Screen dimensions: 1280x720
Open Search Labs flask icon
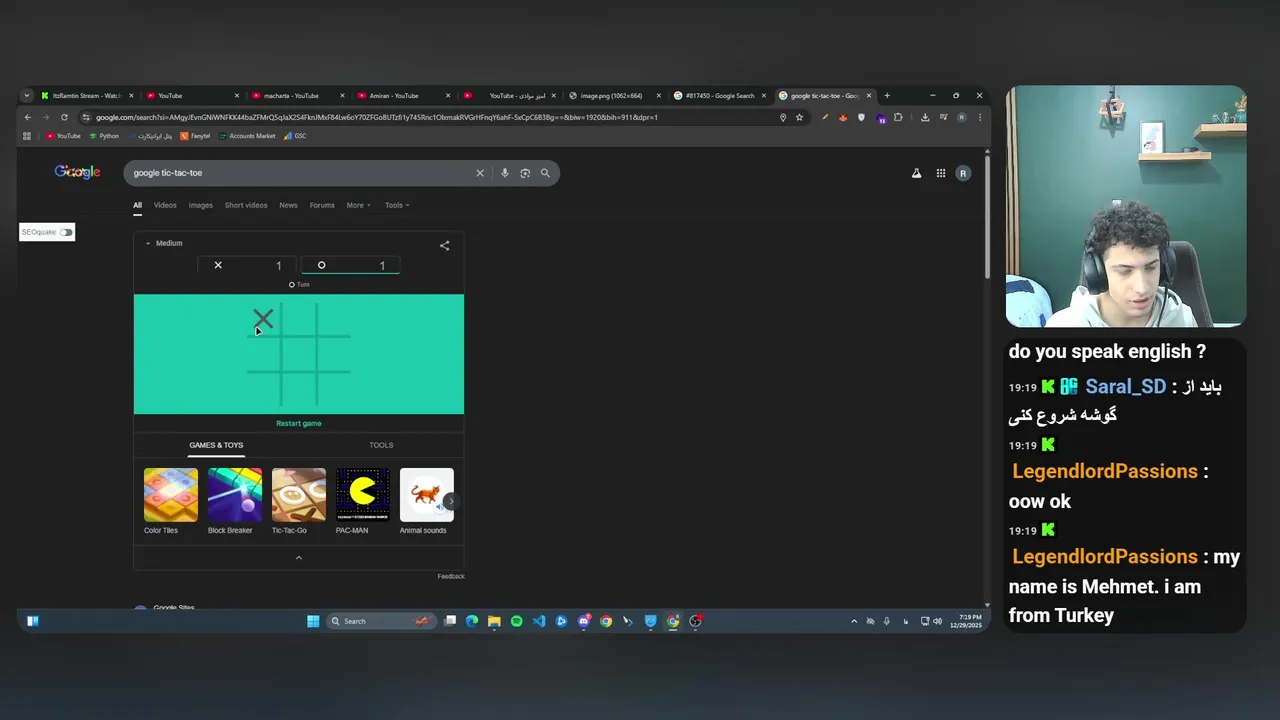[916, 173]
